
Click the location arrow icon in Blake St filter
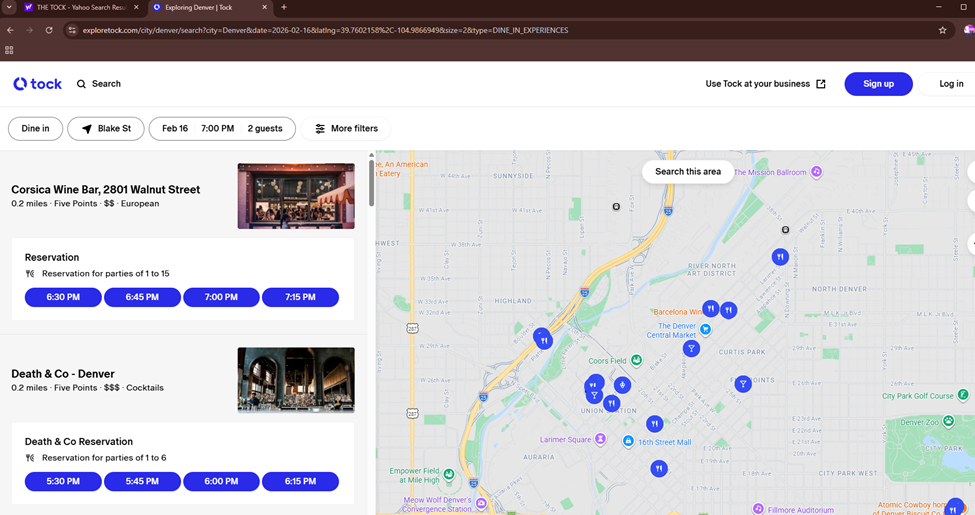(x=87, y=129)
